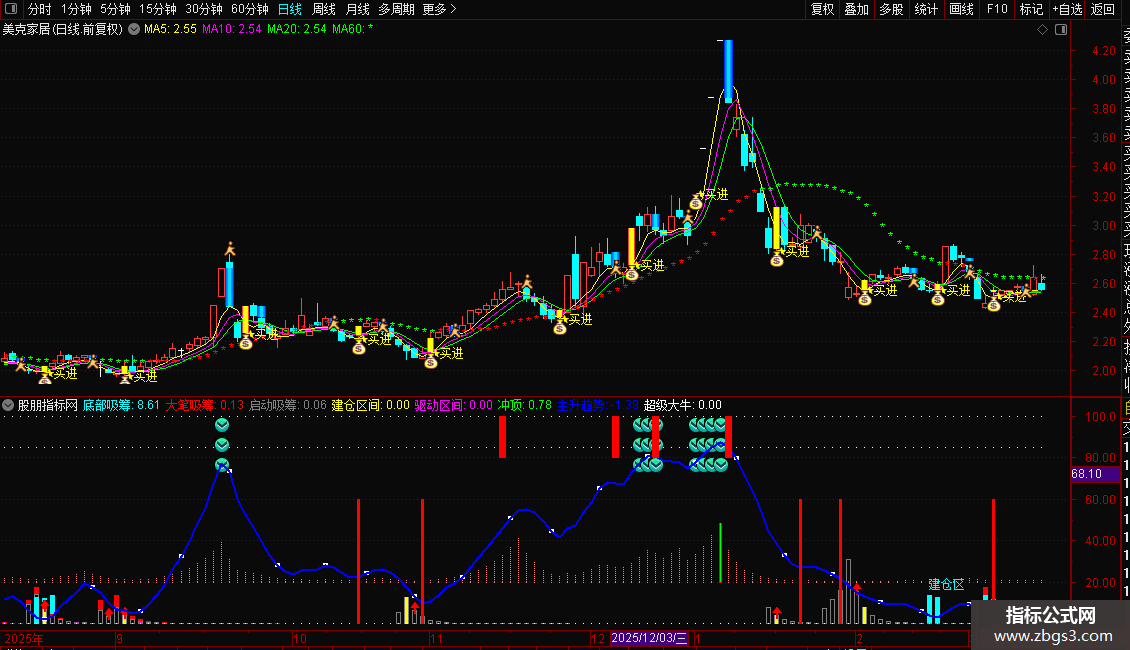Open the 画线 drawing tools
Screen dimensions: 1130x650
[x=961, y=9]
